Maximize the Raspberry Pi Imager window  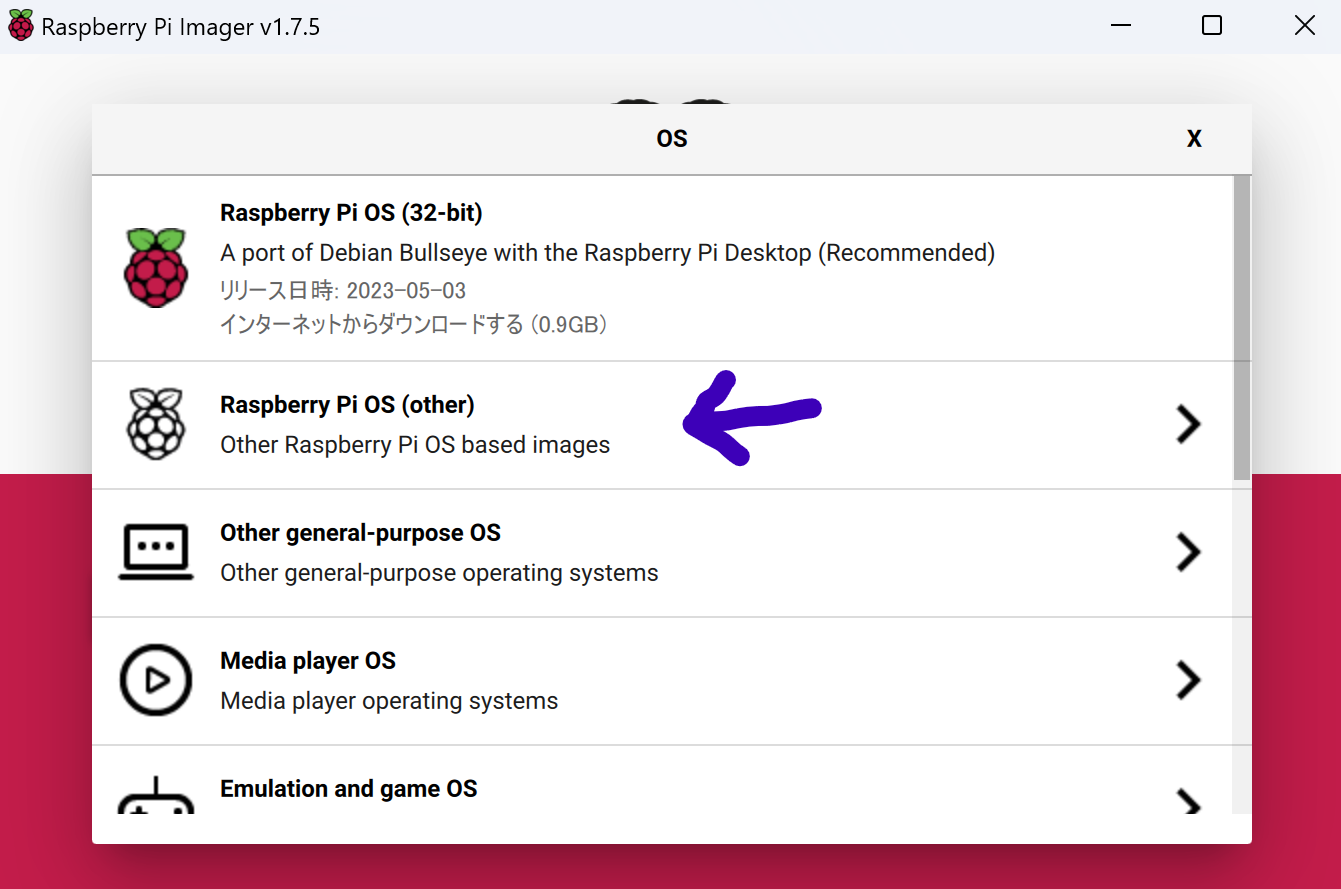[1212, 26]
